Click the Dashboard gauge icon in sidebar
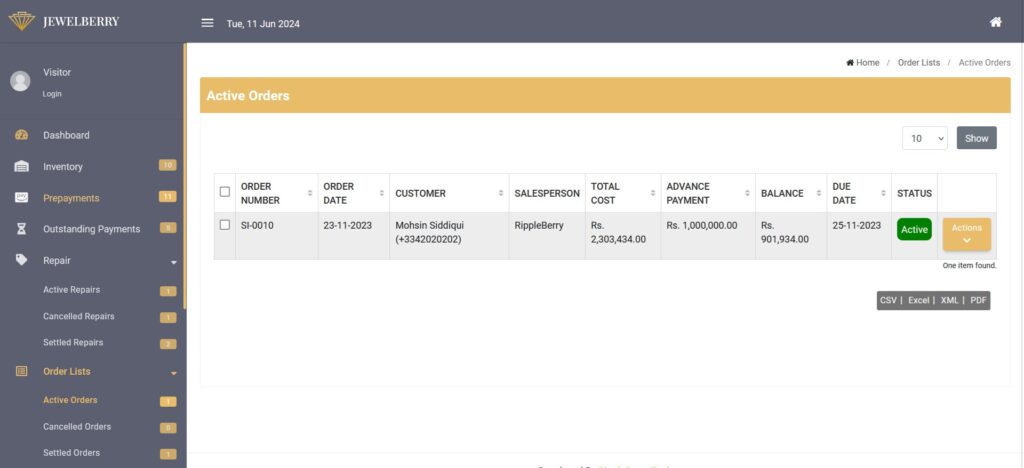Screen dimensions: 1024x468 pyautogui.click(x=21, y=135)
